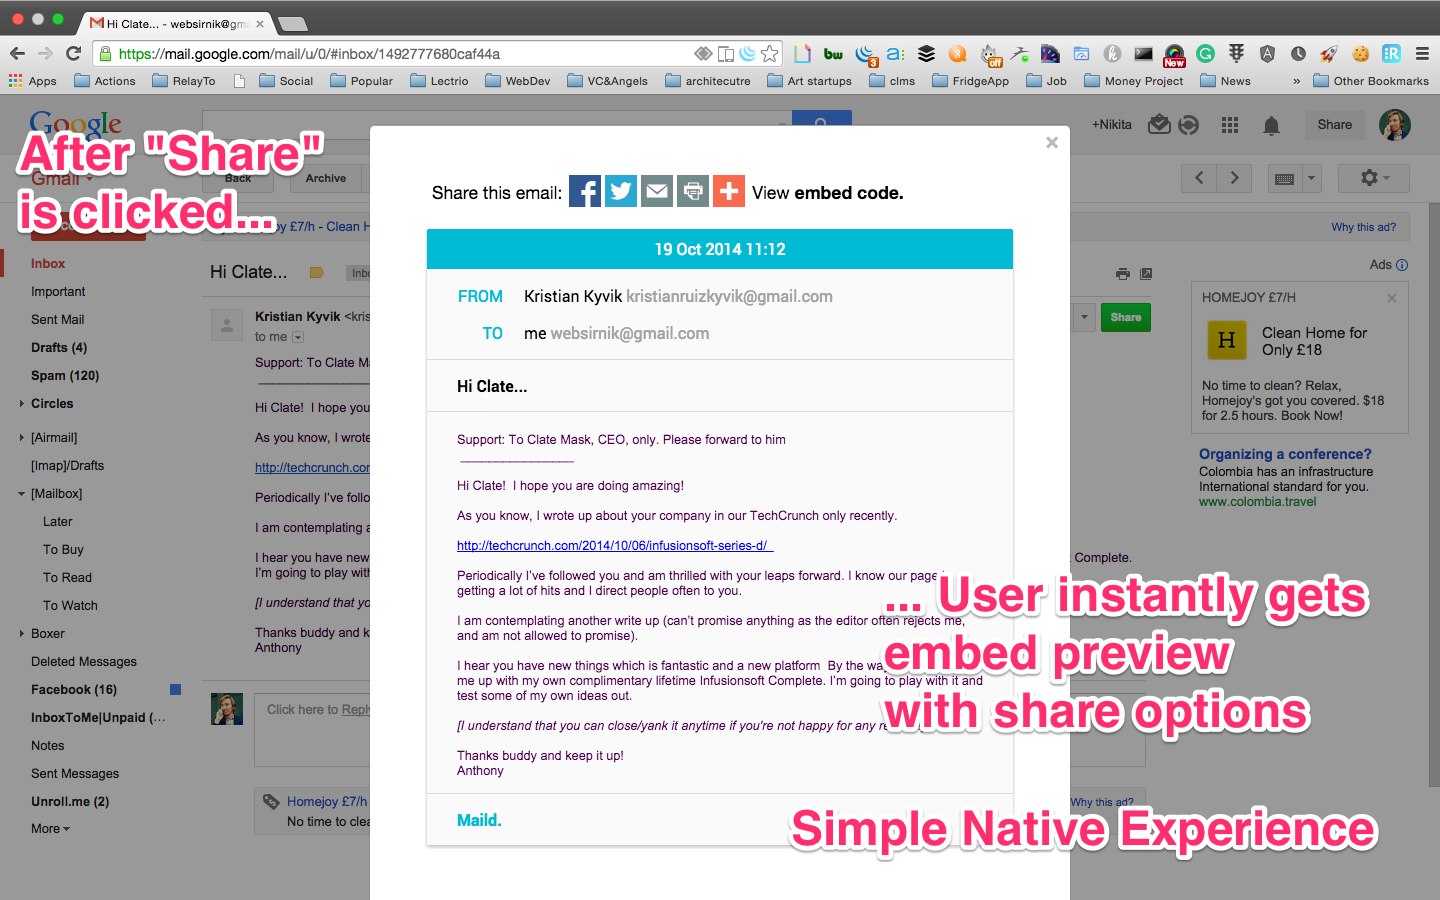Screen dimensions: 1440x900
Task: Open To Buy label
Action: tap(63, 550)
